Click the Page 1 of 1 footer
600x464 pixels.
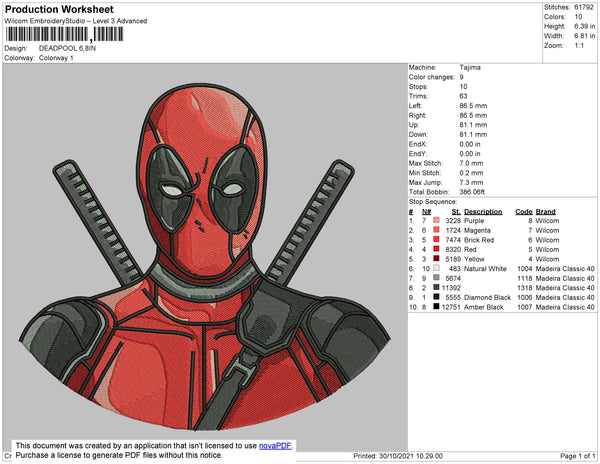577,456
